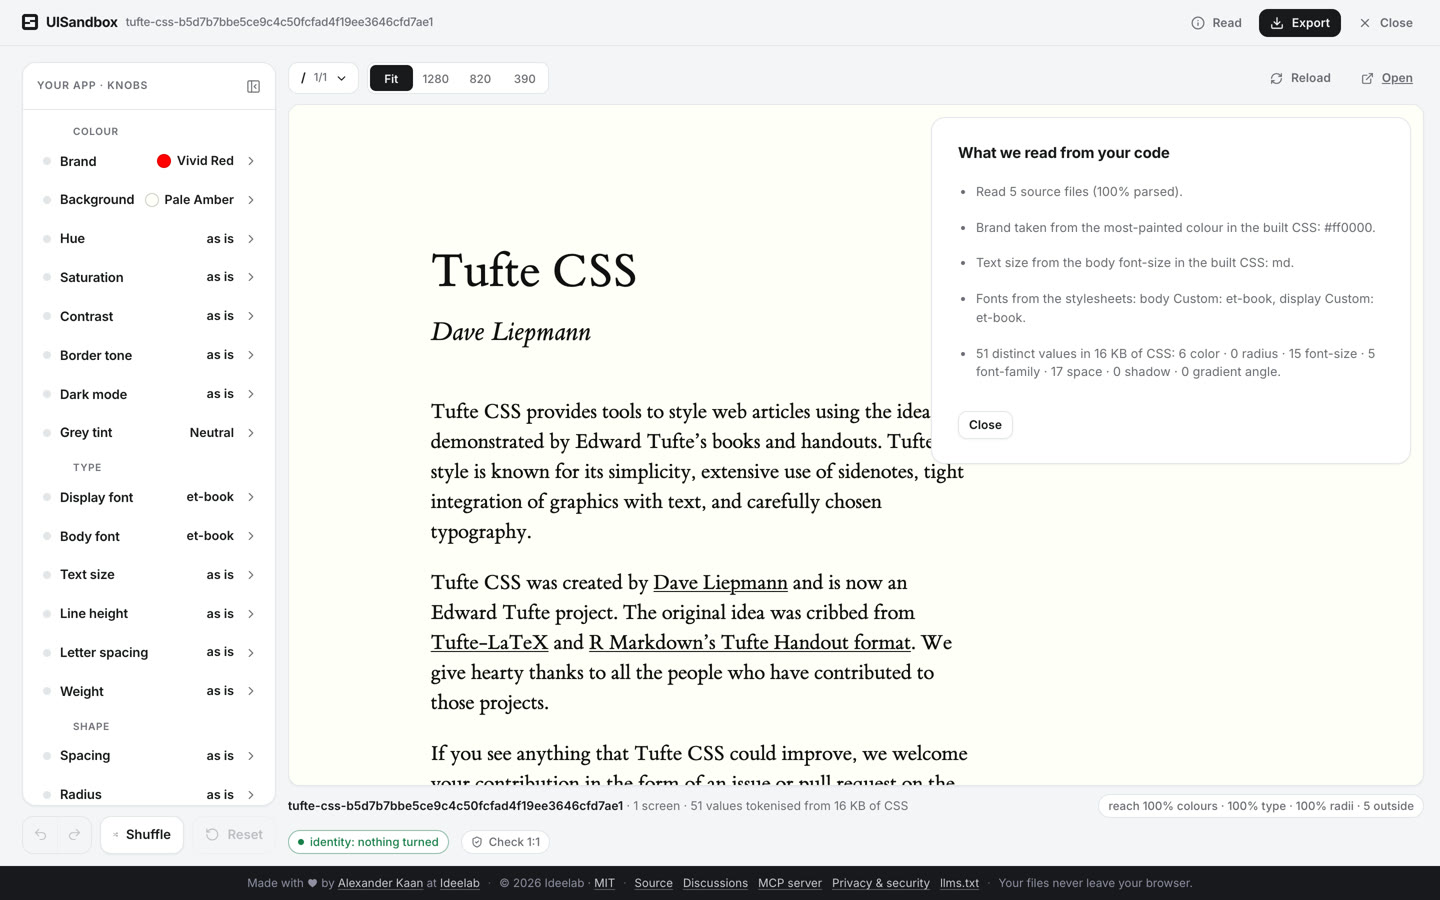Reload the preview

click(x=1300, y=78)
